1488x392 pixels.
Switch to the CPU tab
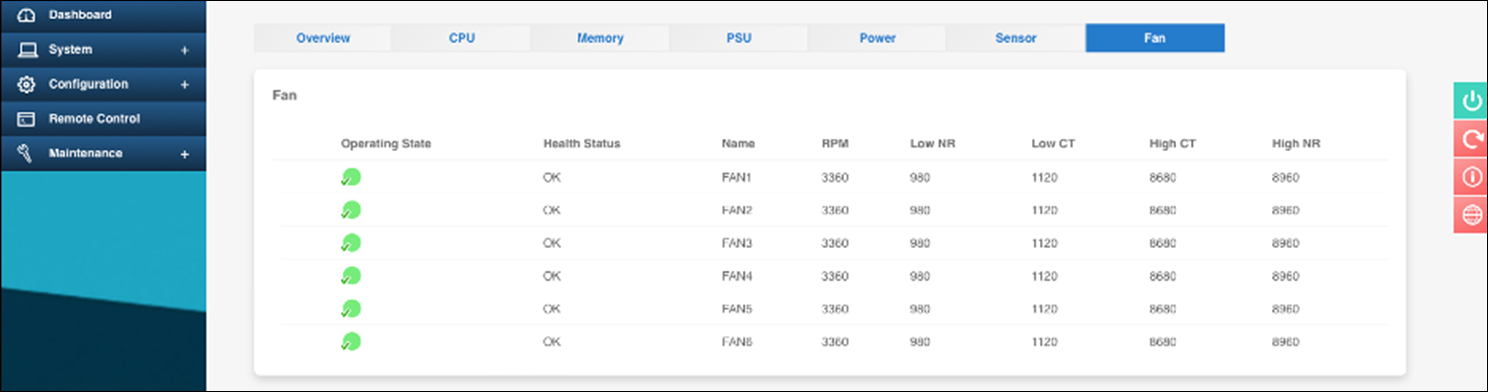[461, 38]
